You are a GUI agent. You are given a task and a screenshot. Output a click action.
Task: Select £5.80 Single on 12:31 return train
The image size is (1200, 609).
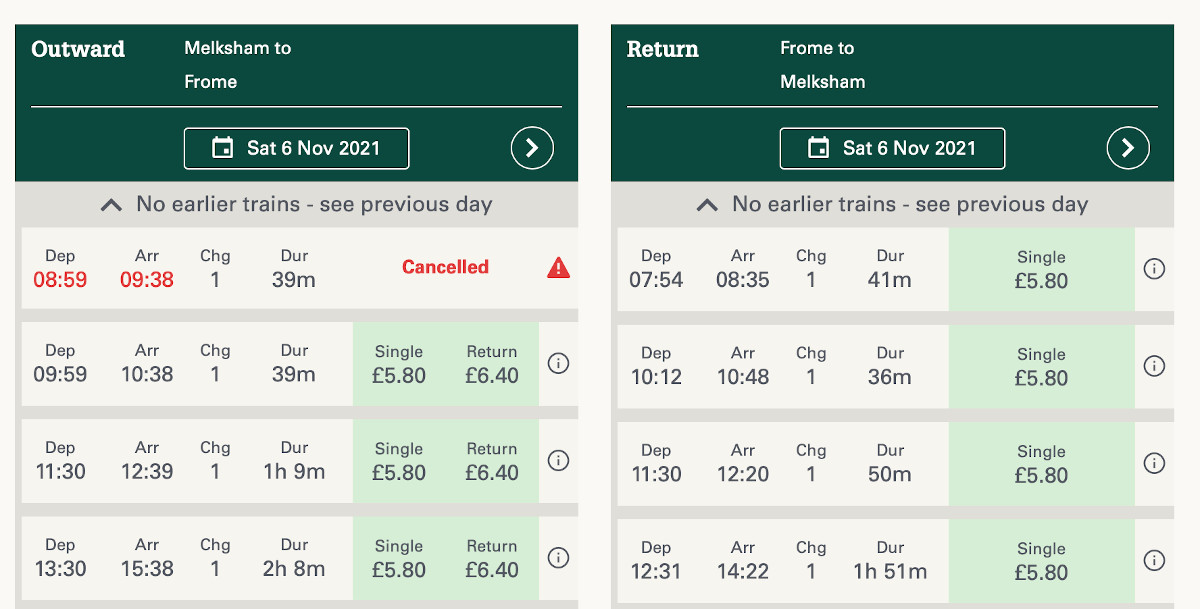(x=1041, y=561)
